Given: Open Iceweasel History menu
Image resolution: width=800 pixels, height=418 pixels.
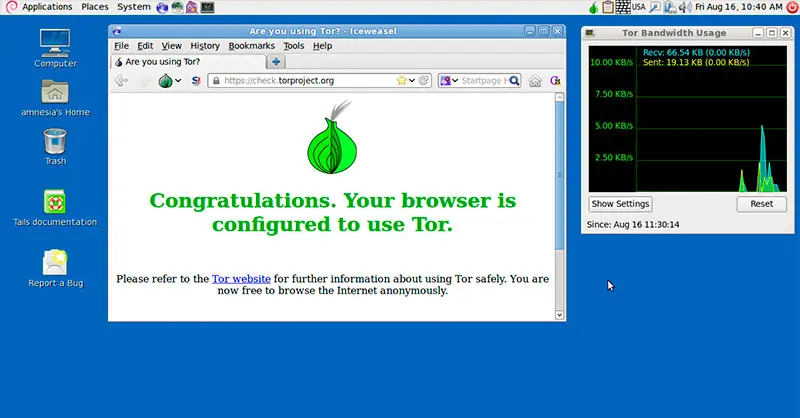Looking at the screenshot, I should point(205,46).
